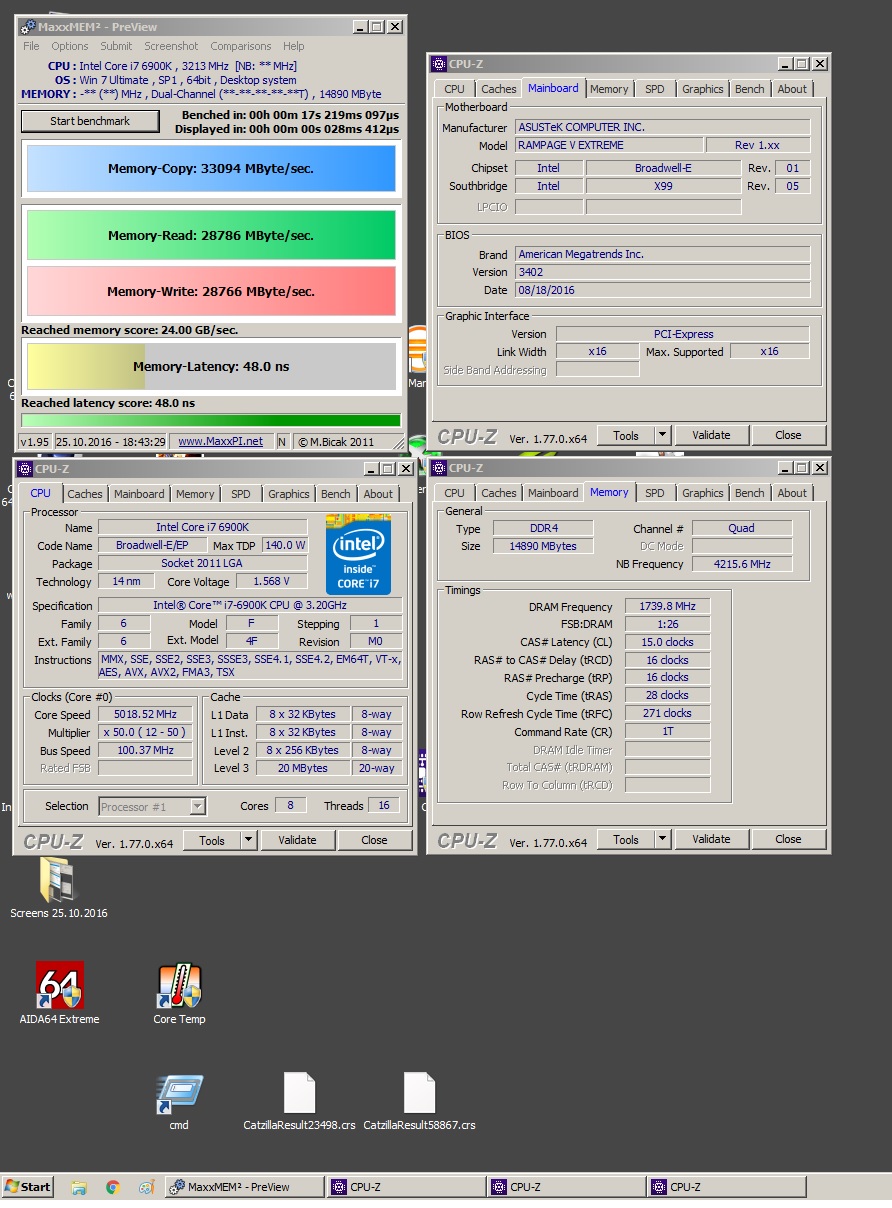
Task: Click the Memory-Read result bar
Action: [211, 236]
